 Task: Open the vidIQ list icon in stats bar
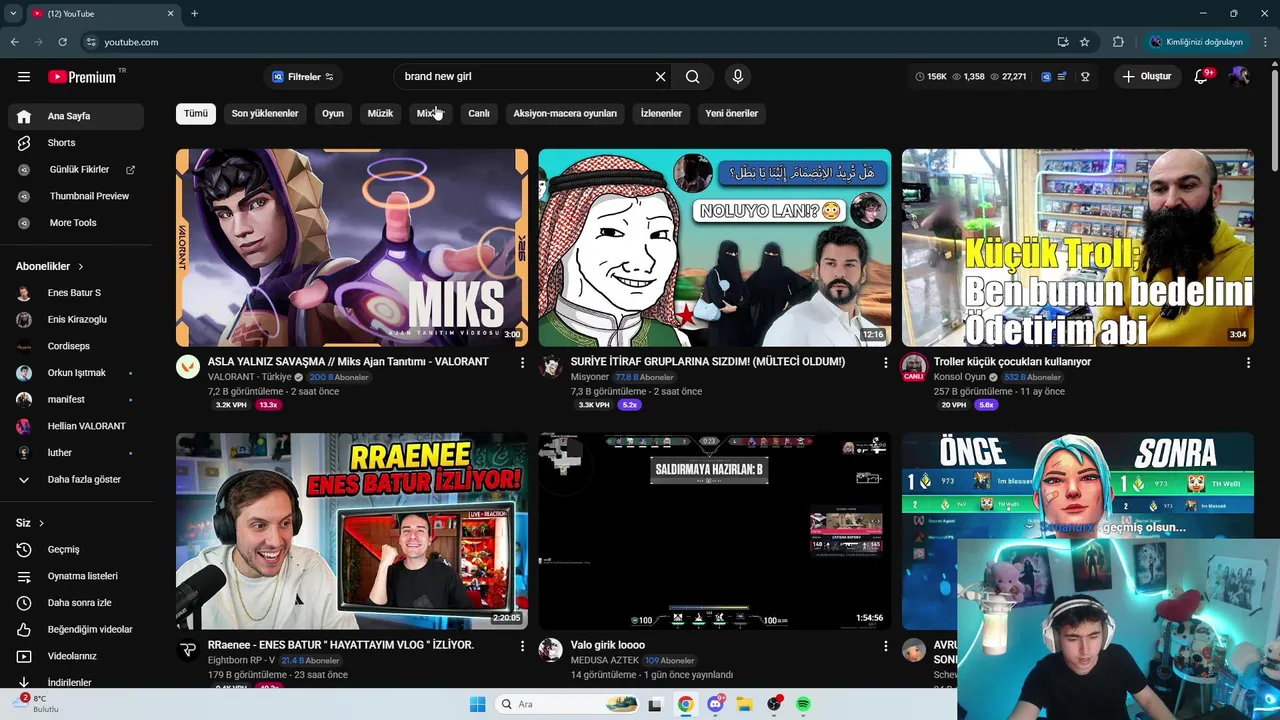[x=1063, y=77]
